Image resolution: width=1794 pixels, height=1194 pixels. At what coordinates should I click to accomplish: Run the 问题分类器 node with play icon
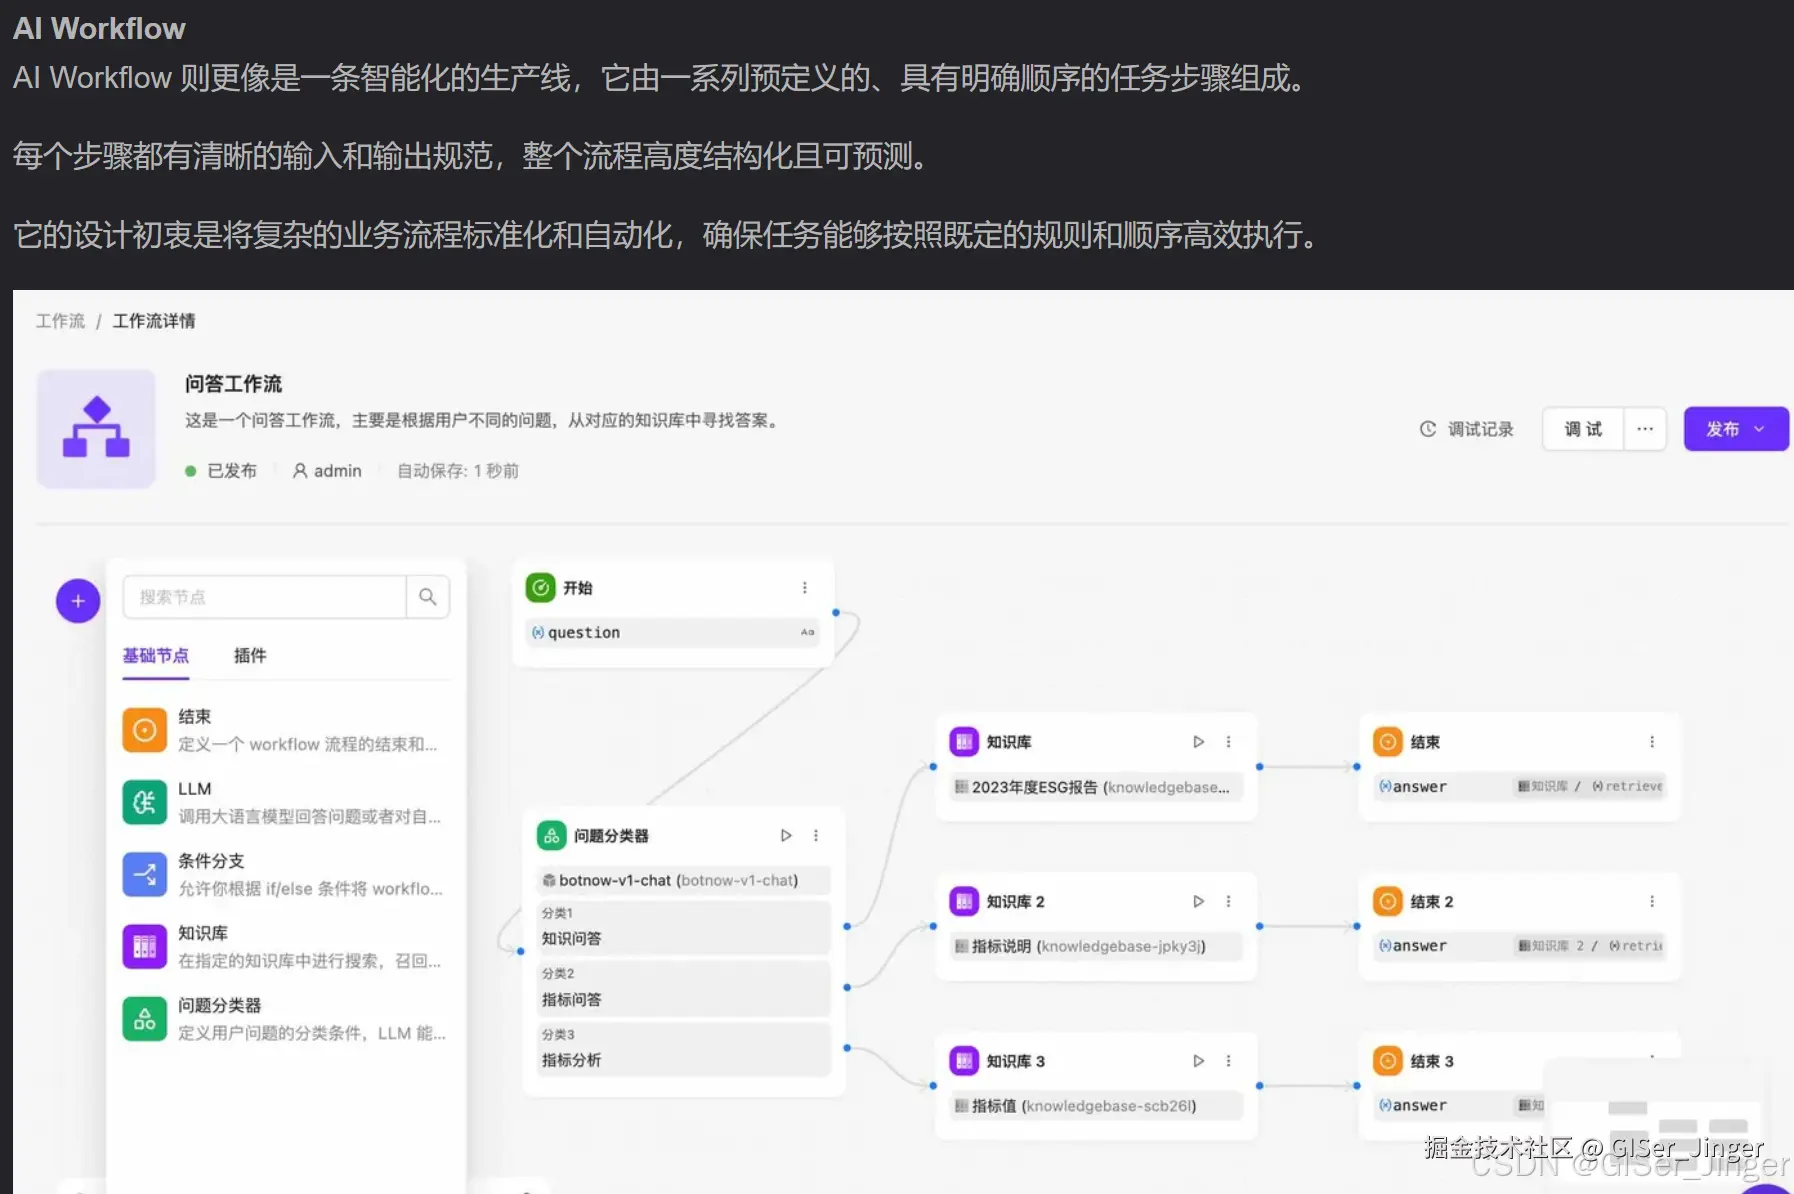(786, 835)
